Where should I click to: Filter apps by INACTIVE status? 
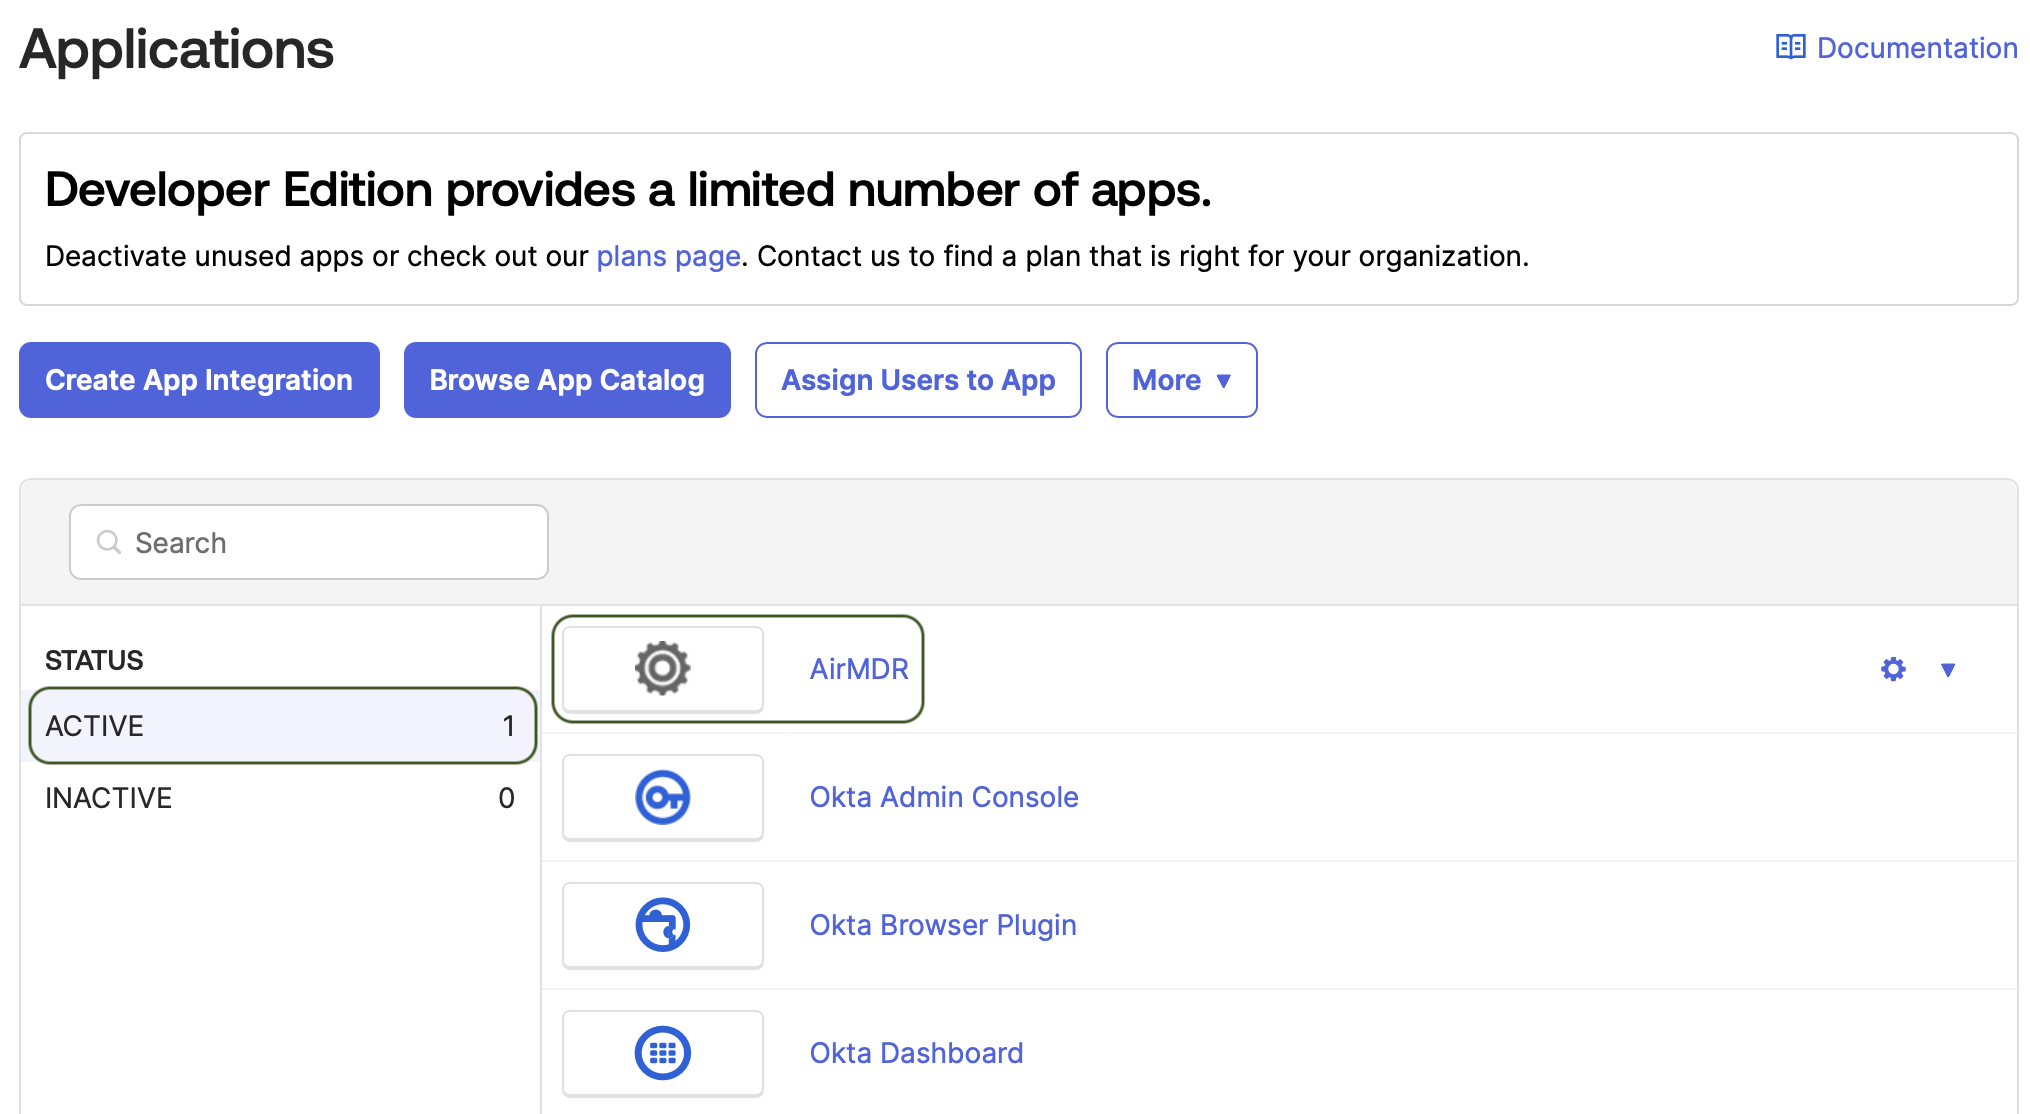coord(280,798)
